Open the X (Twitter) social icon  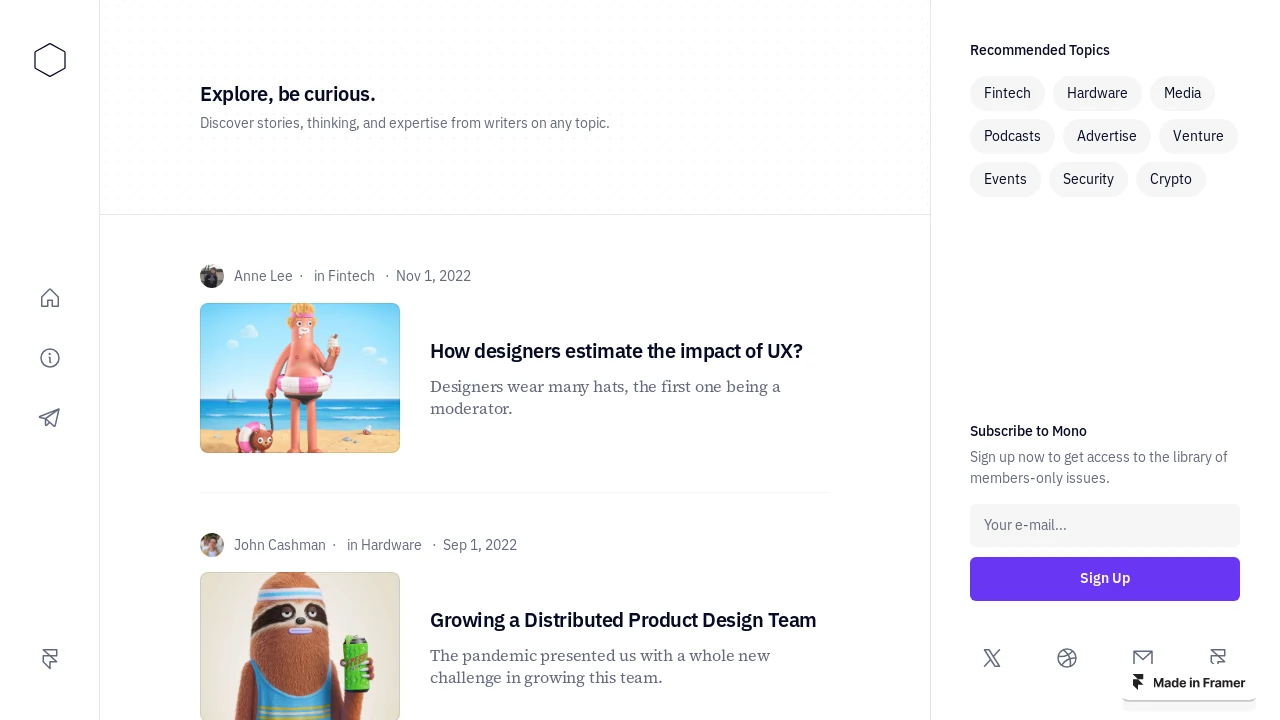(x=992, y=658)
